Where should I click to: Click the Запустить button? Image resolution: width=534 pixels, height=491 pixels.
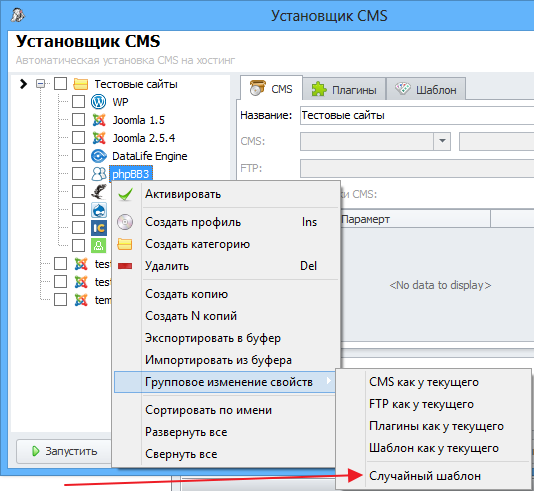[x=64, y=451]
